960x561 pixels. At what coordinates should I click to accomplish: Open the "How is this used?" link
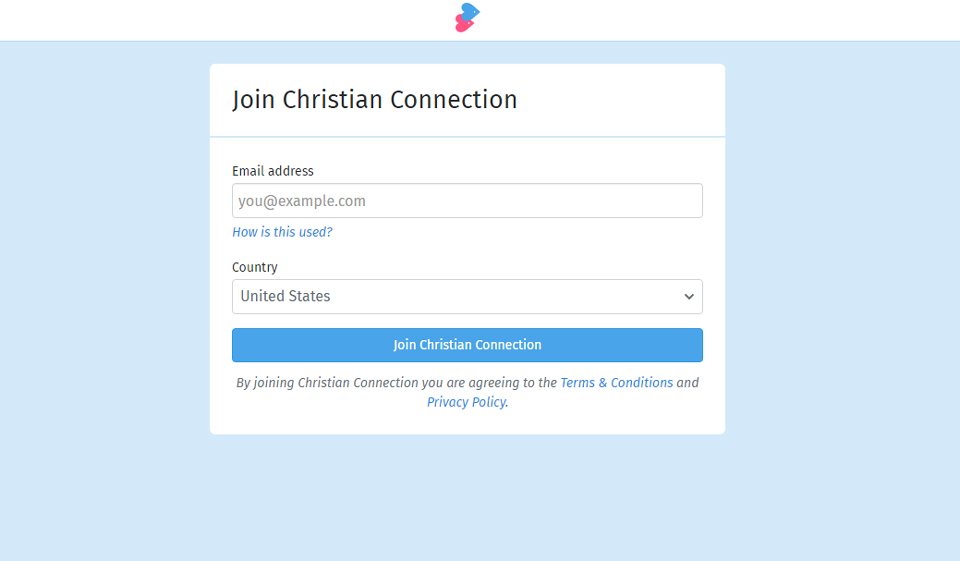[x=282, y=232]
